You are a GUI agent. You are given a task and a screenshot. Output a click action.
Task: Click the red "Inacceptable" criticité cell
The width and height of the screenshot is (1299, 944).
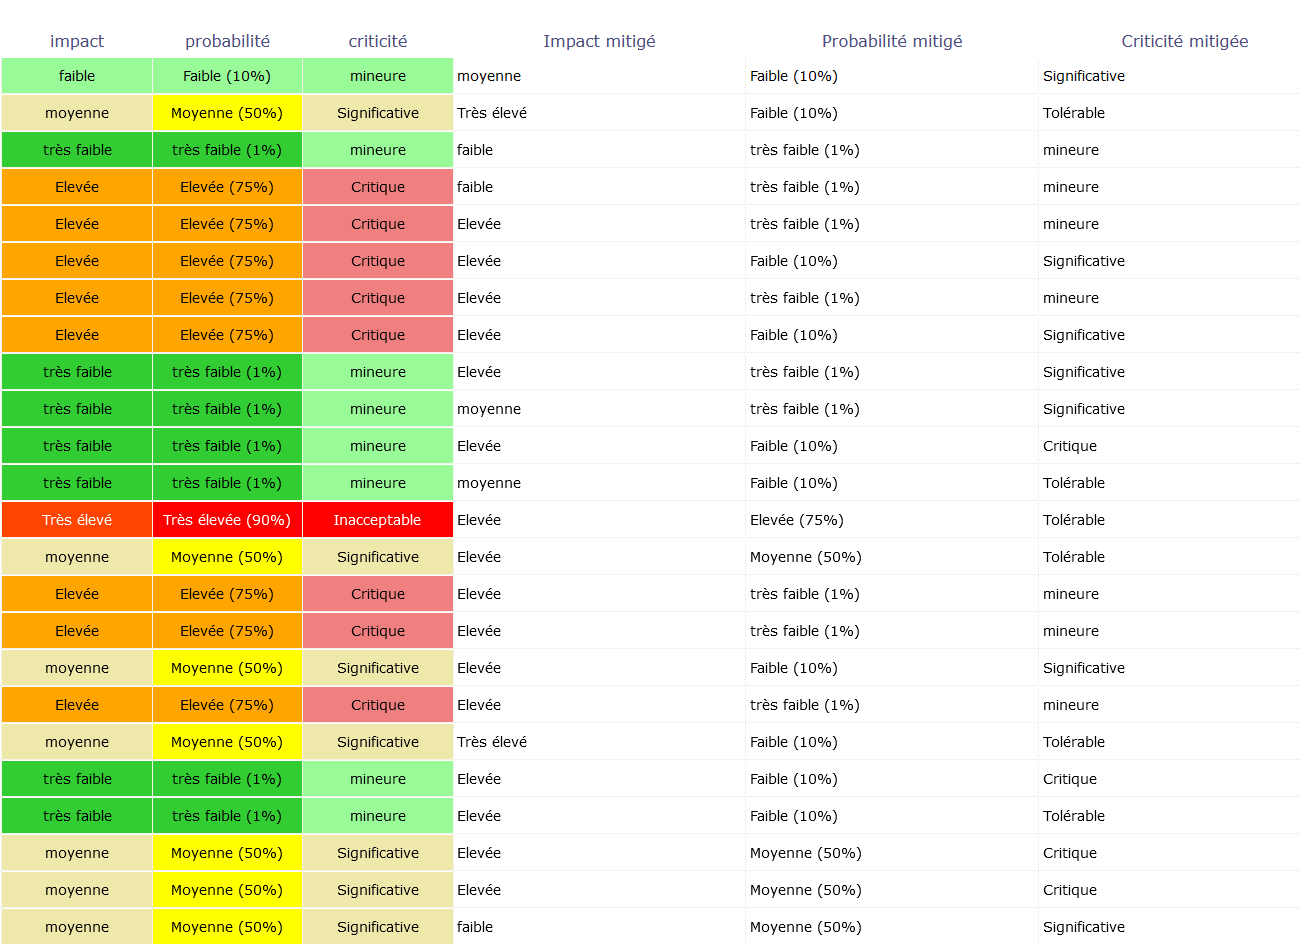coord(378,520)
